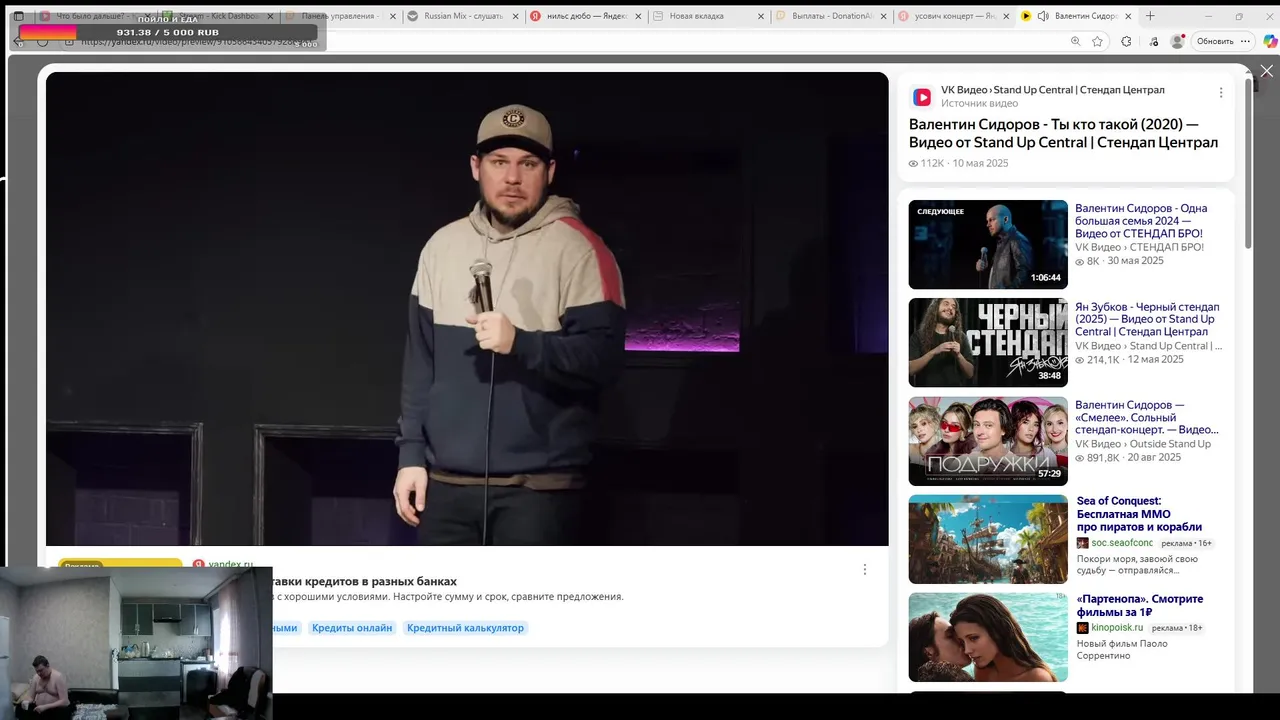Click the Обновить update button
Viewport: 1280px width, 720px height.
click(1215, 41)
